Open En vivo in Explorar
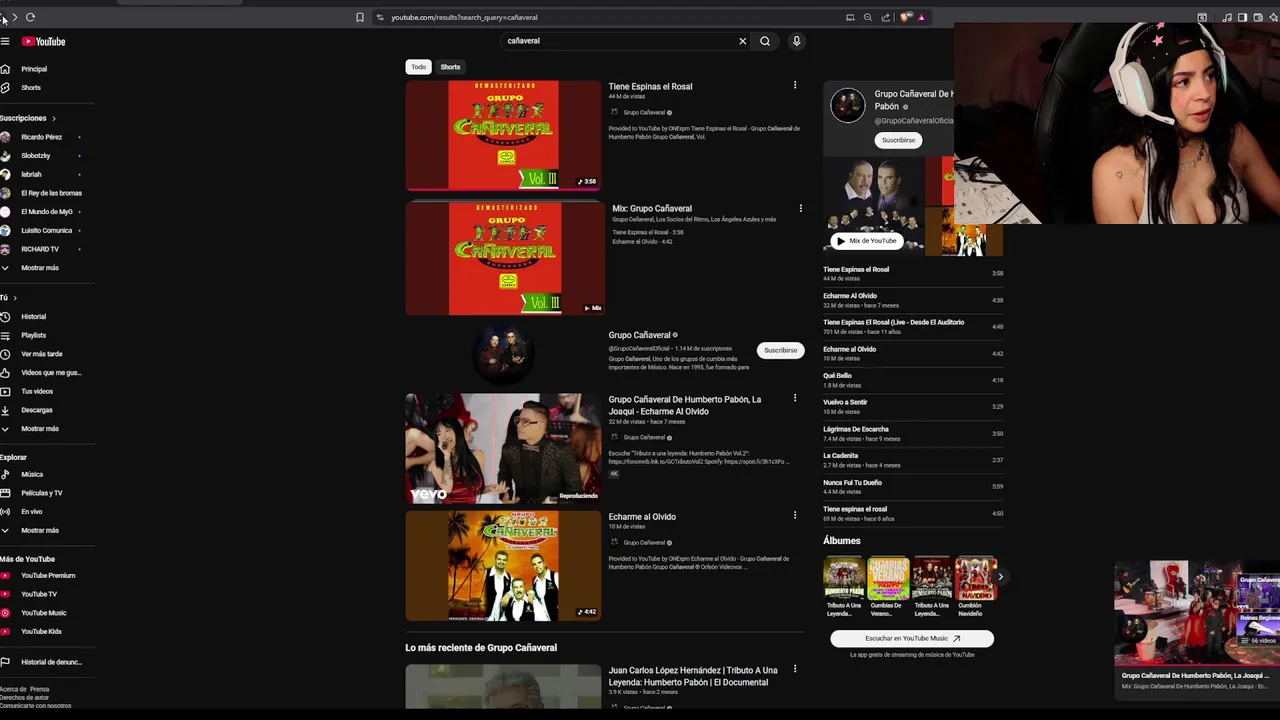This screenshot has height=720, width=1280. 31,512
